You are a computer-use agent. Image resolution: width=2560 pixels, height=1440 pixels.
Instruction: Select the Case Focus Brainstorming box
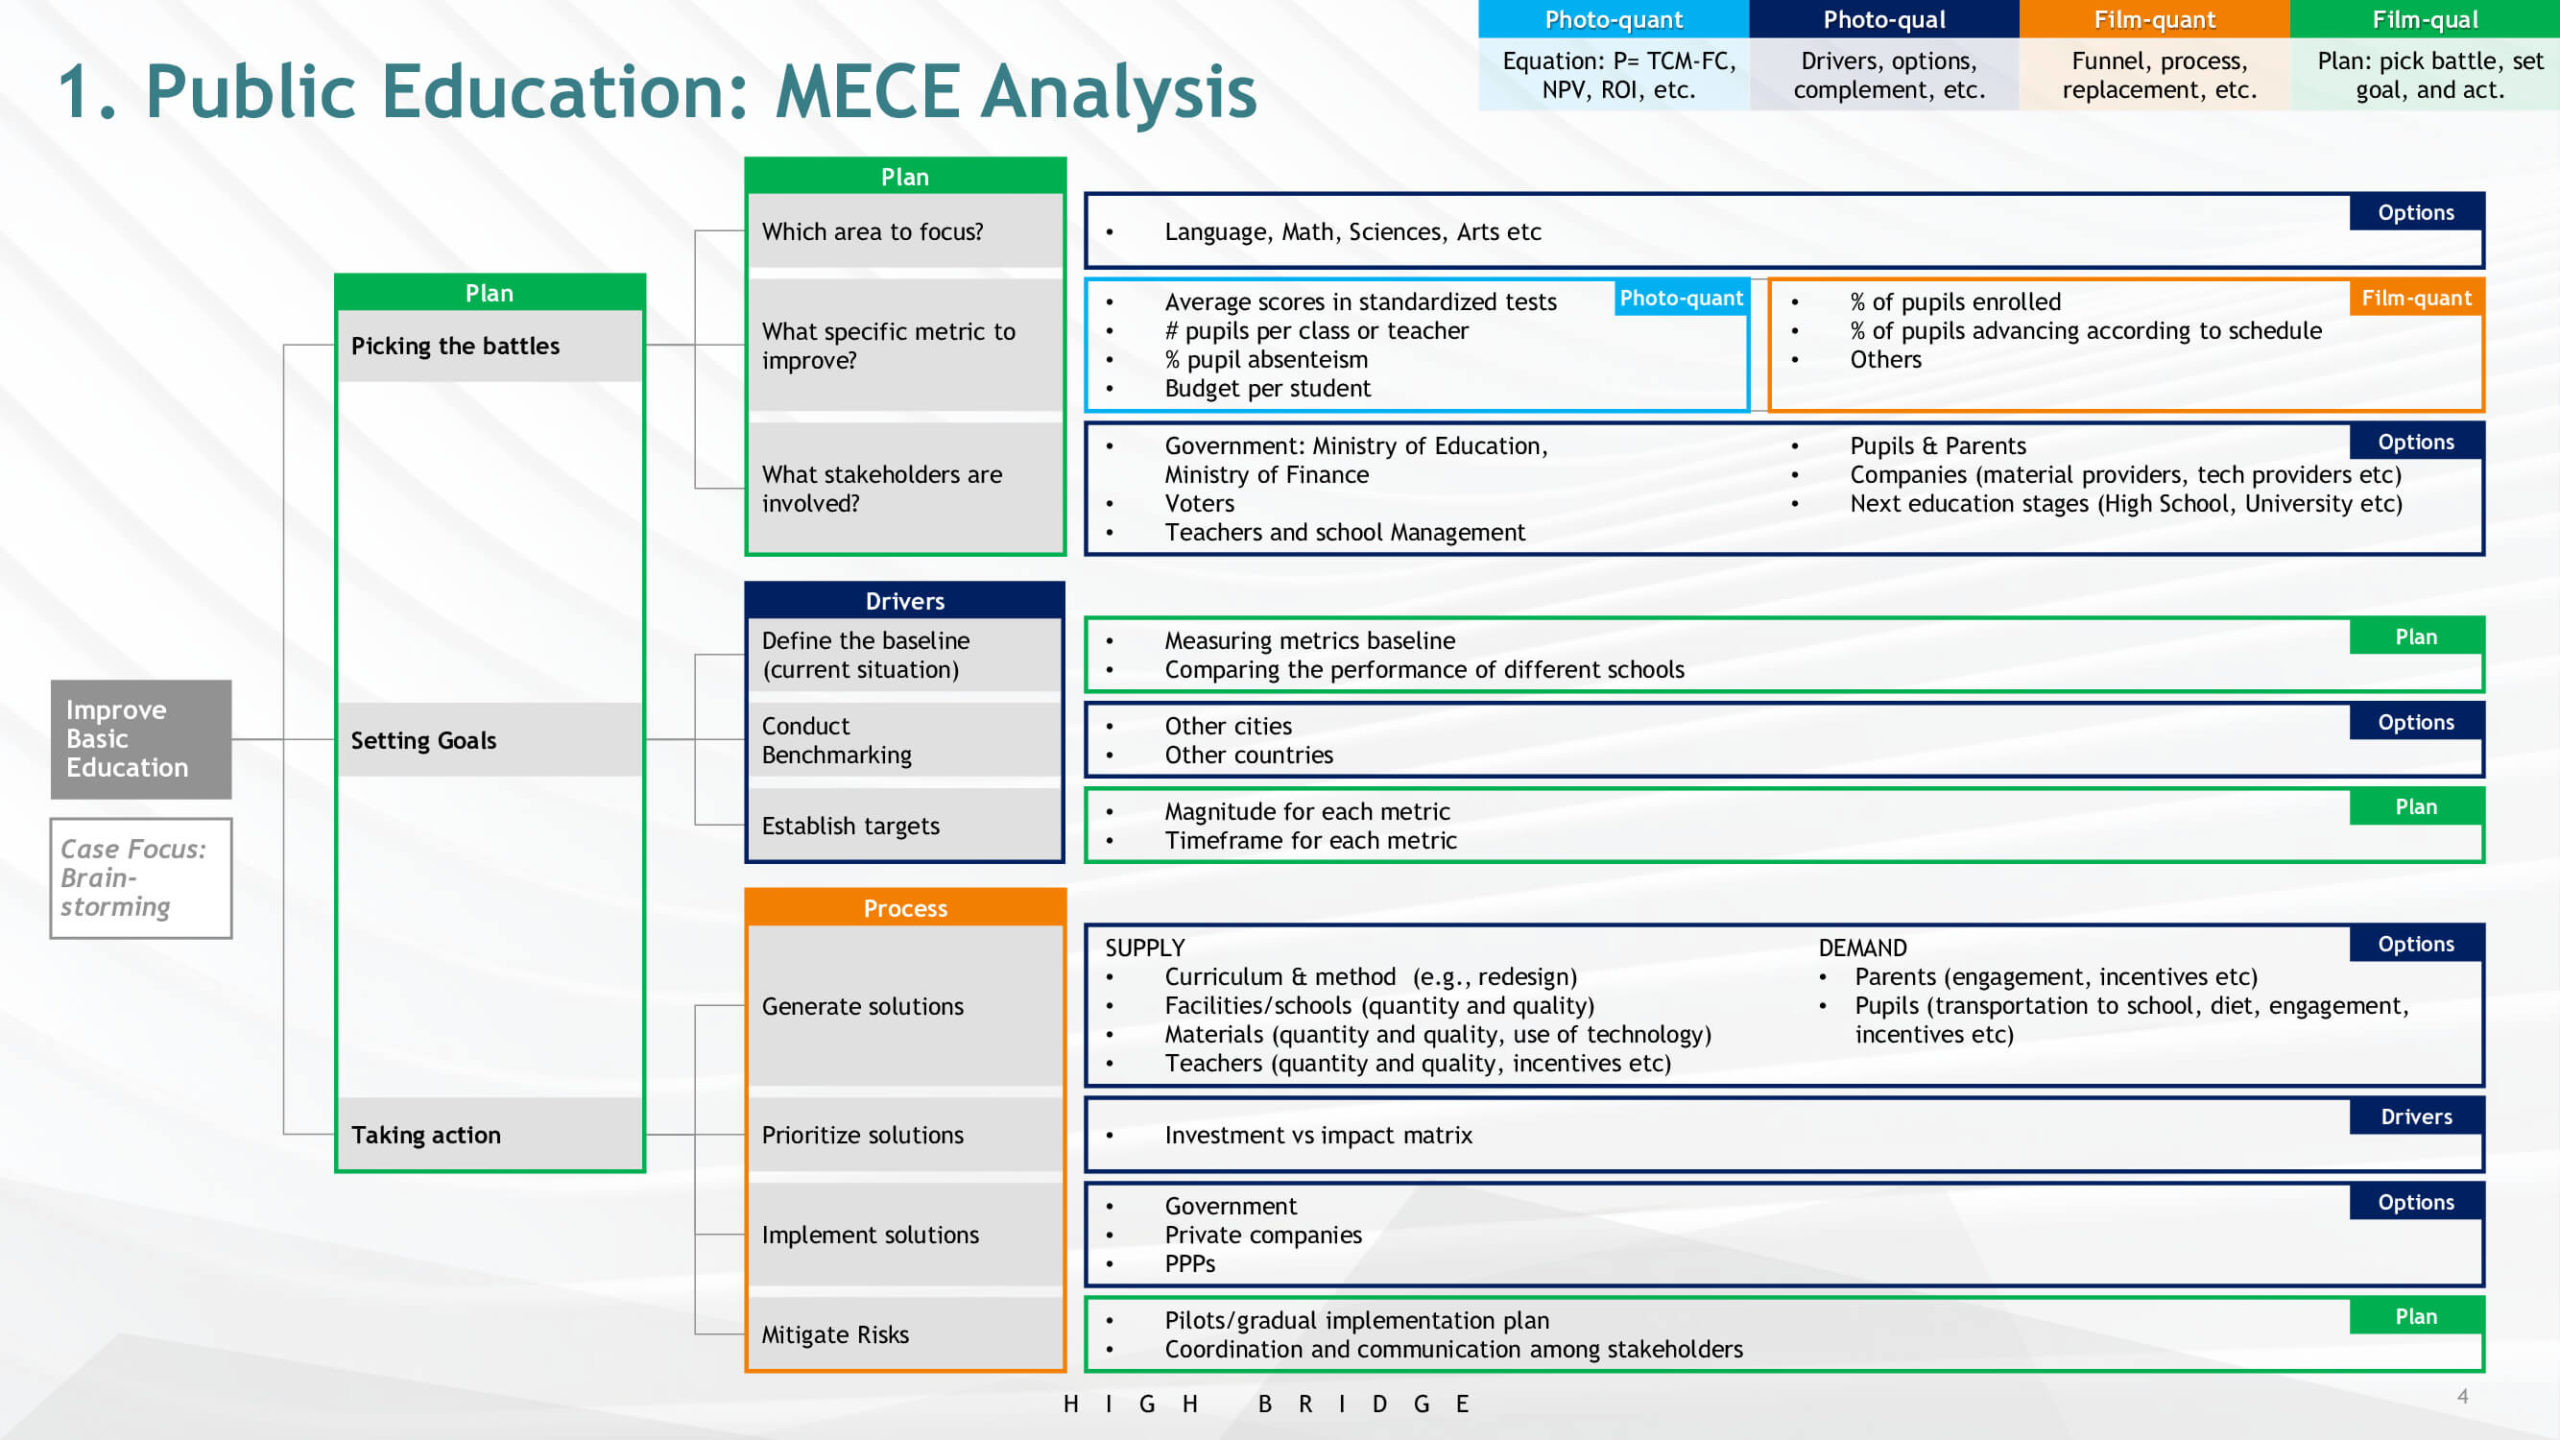click(x=141, y=878)
